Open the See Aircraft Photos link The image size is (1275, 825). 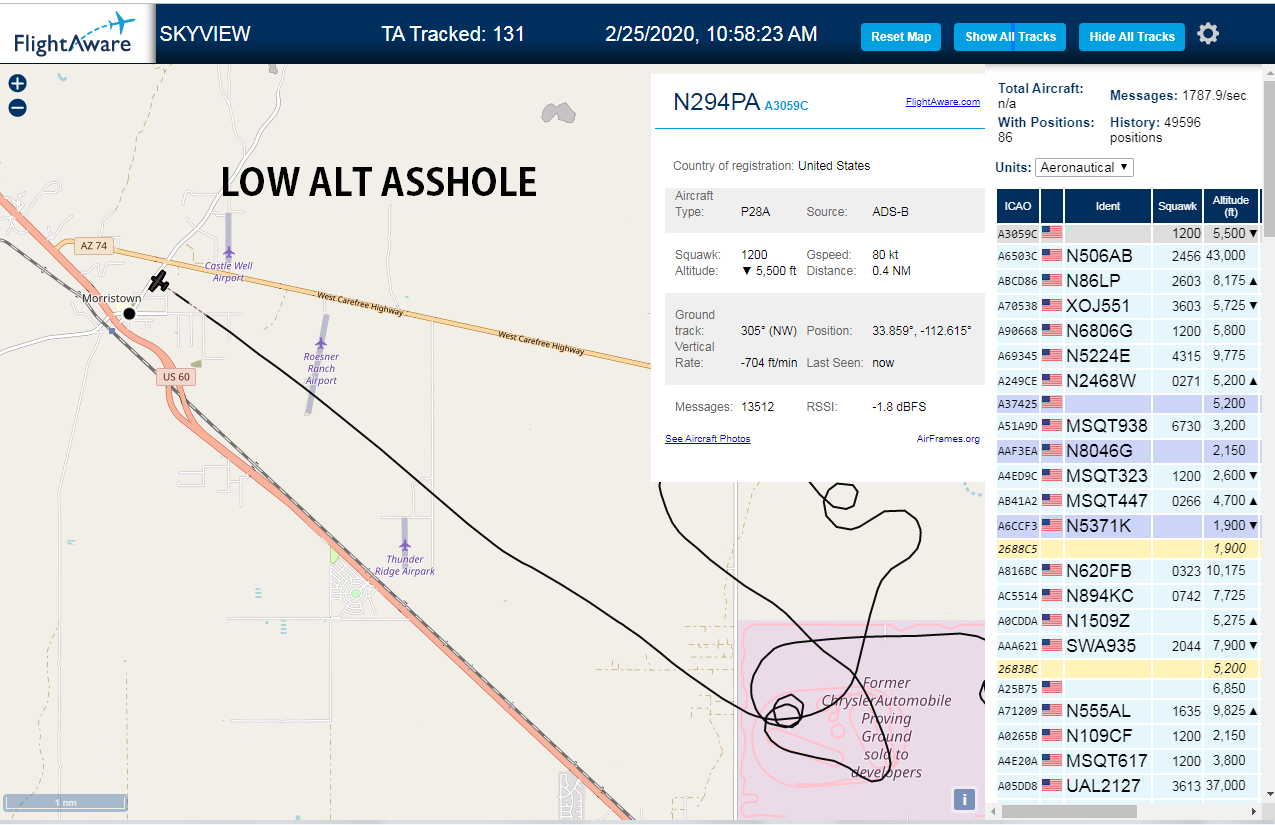click(708, 439)
